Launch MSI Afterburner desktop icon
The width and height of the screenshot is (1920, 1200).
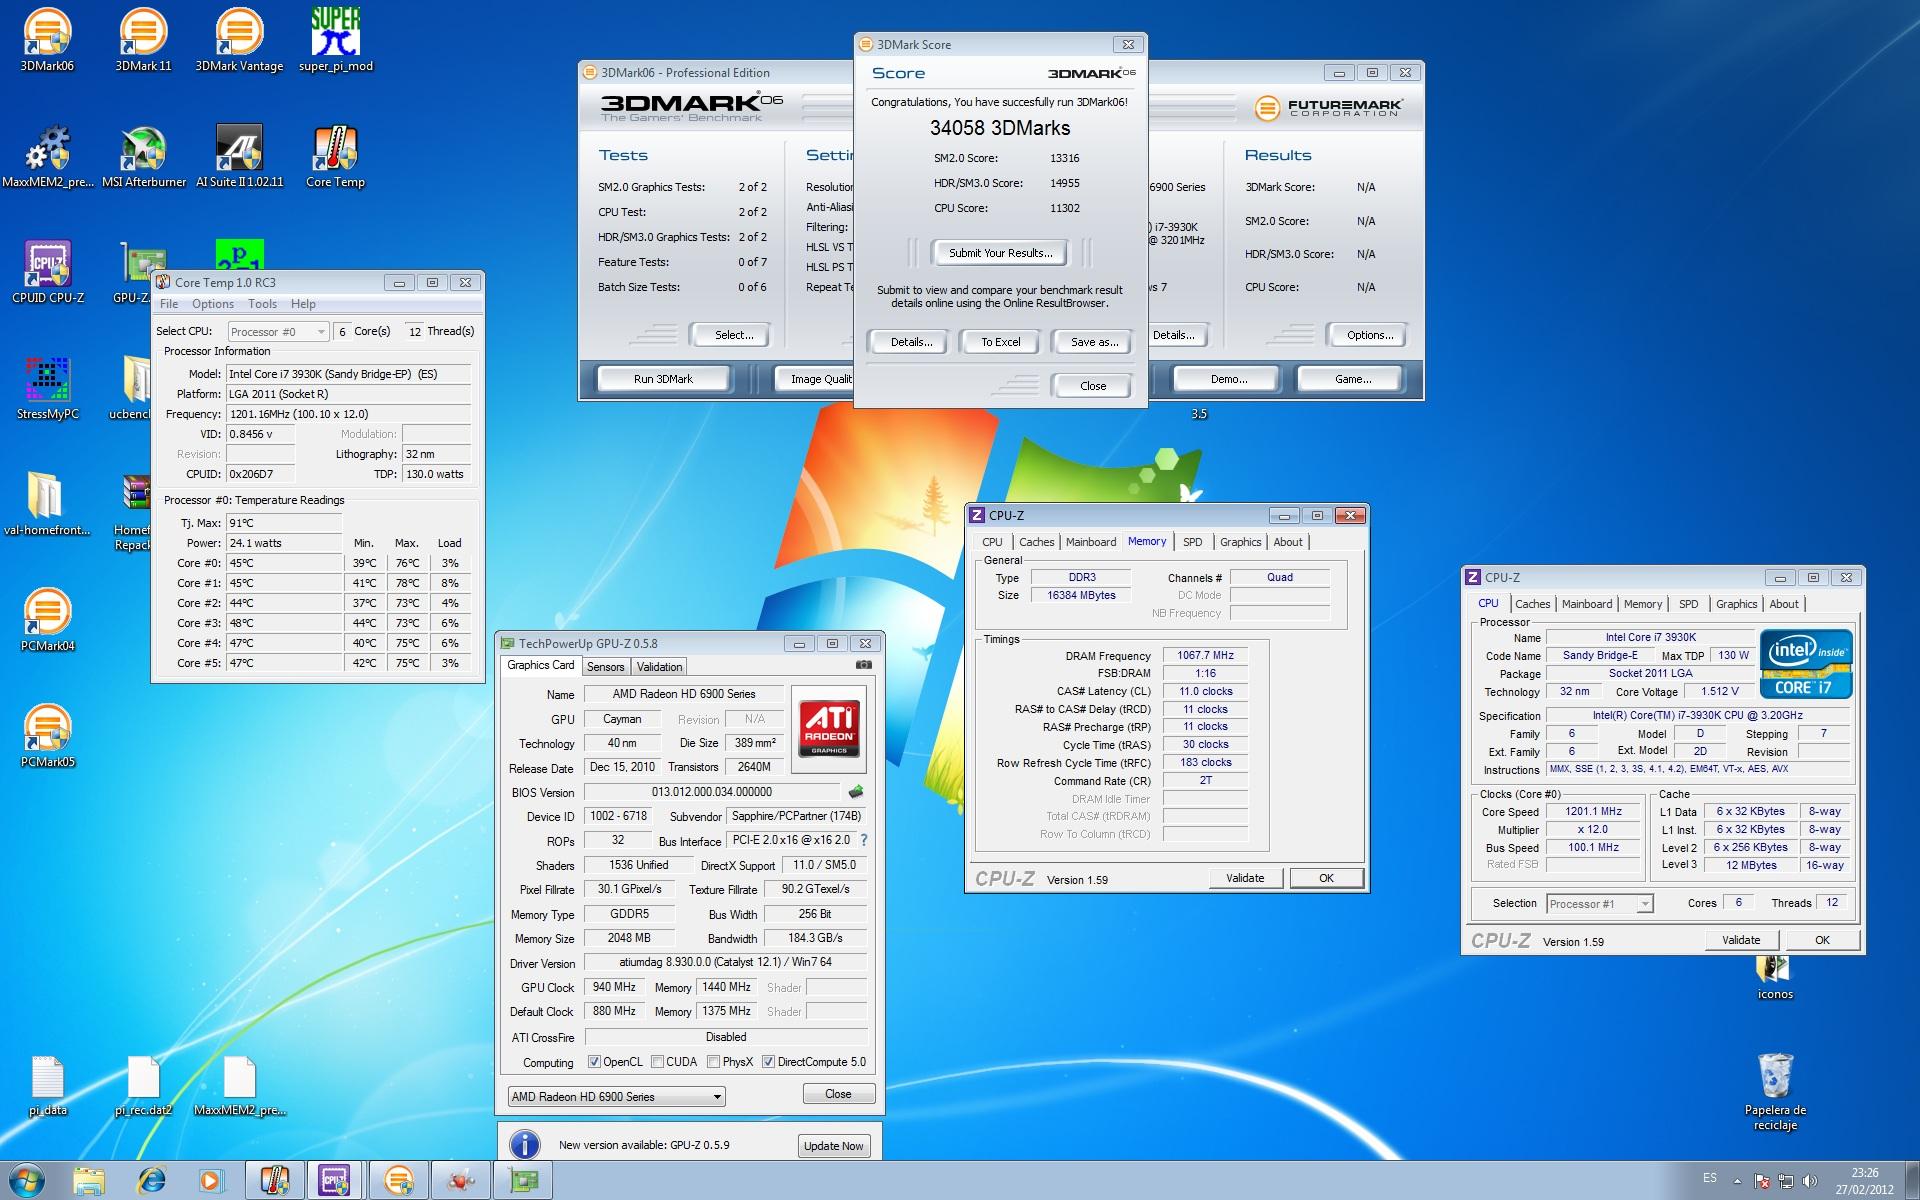pyautogui.click(x=143, y=156)
